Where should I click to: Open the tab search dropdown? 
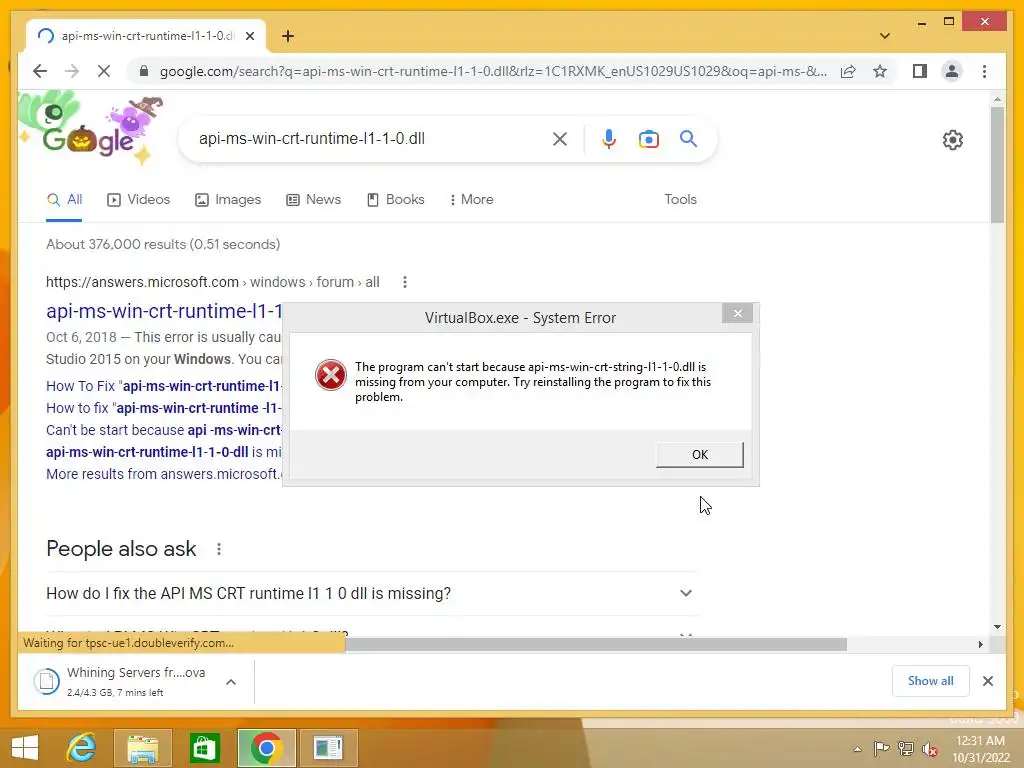(884, 36)
